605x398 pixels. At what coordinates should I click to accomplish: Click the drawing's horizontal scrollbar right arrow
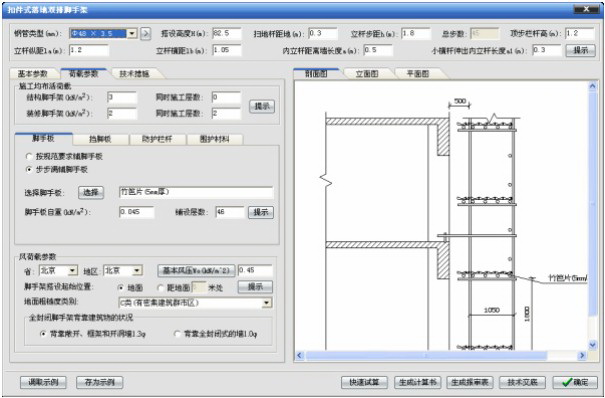point(583,355)
